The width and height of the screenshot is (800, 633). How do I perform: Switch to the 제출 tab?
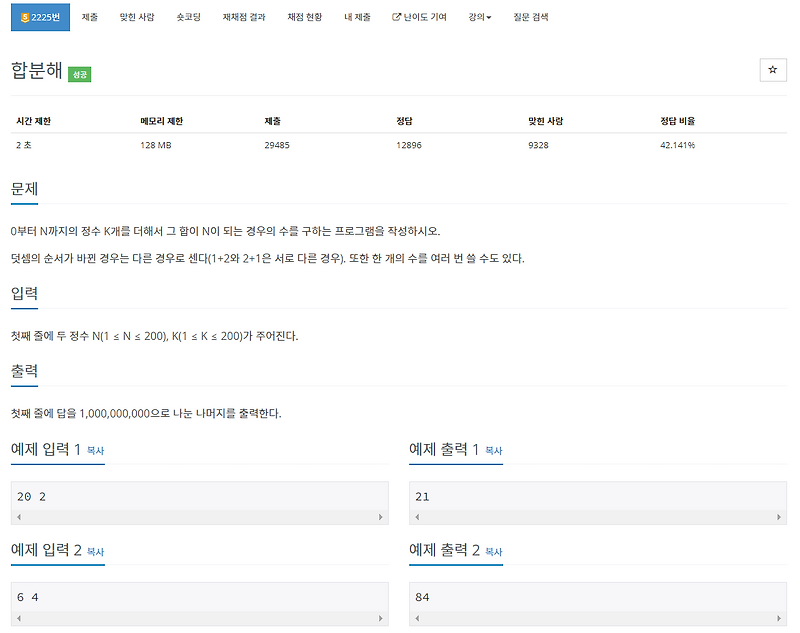90,16
